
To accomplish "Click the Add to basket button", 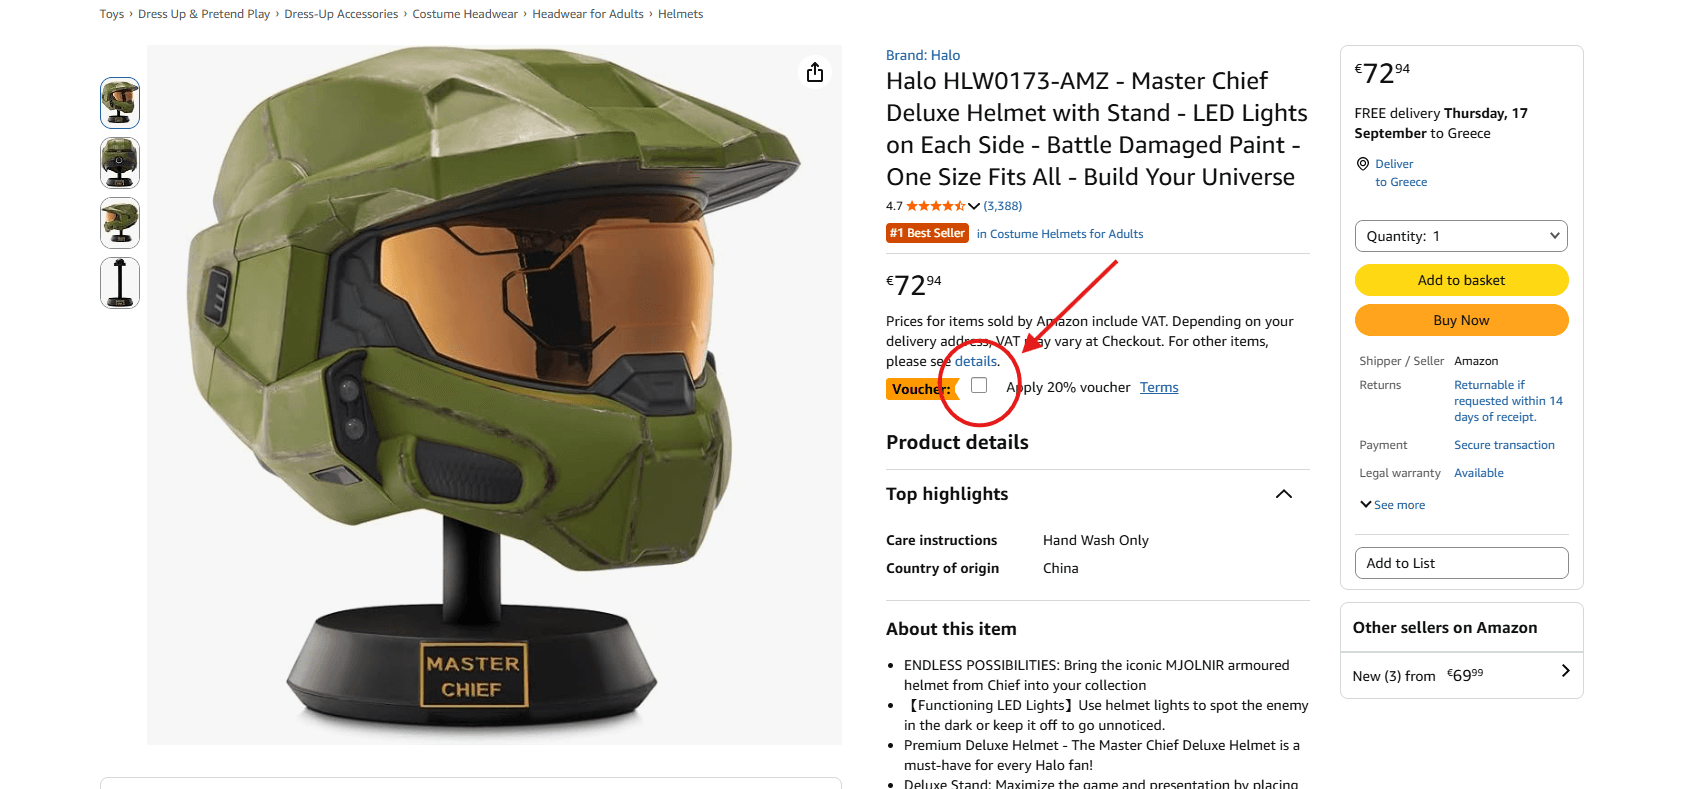I will 1461,280.
